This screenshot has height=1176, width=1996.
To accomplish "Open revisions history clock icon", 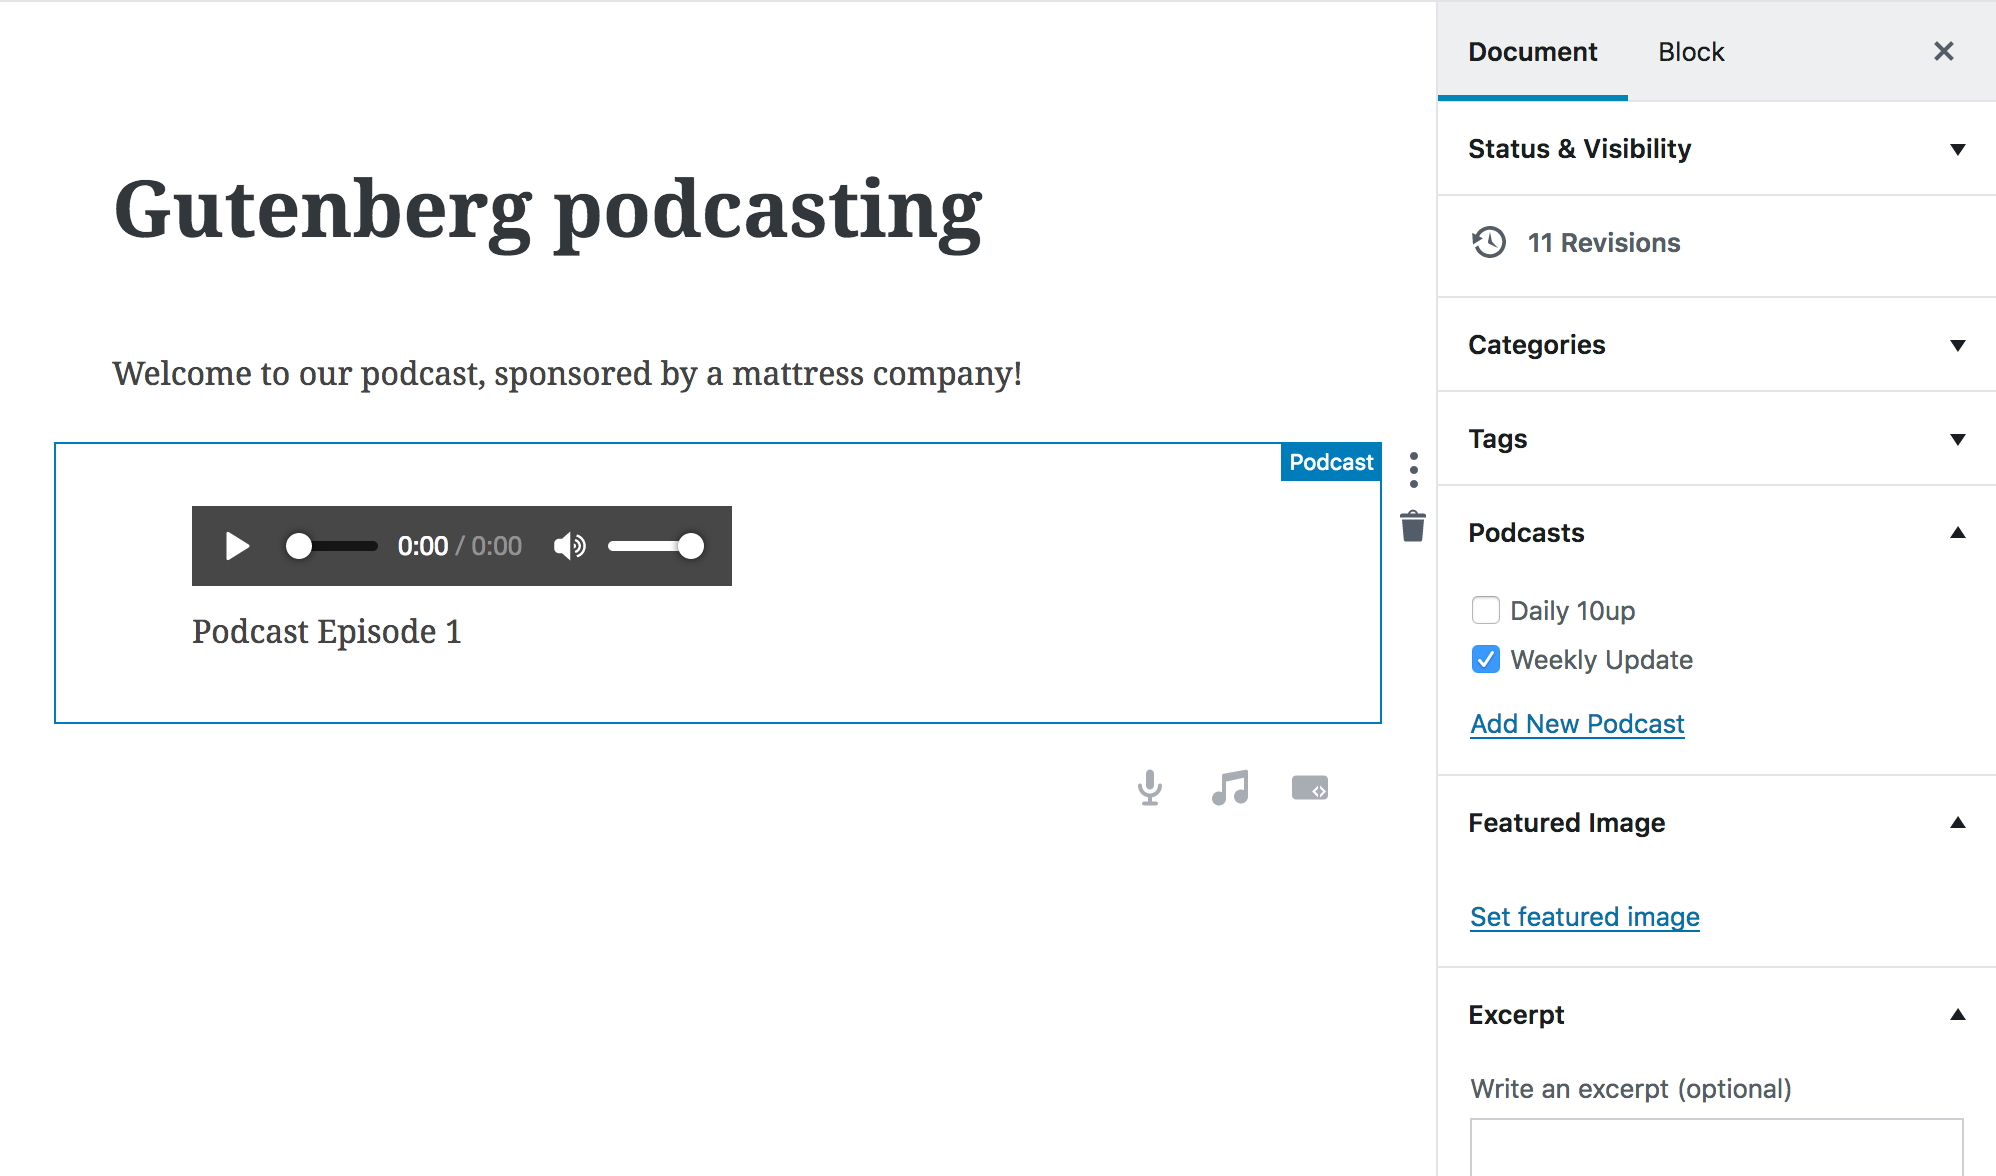I will click(x=1488, y=243).
